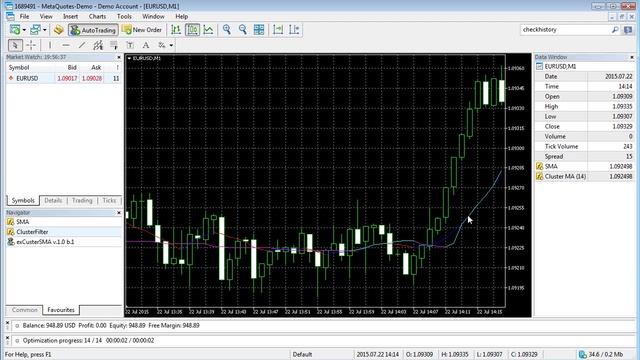Switch chart to candlesticks mode
Viewport: 640px width, 360px height.
192,29
